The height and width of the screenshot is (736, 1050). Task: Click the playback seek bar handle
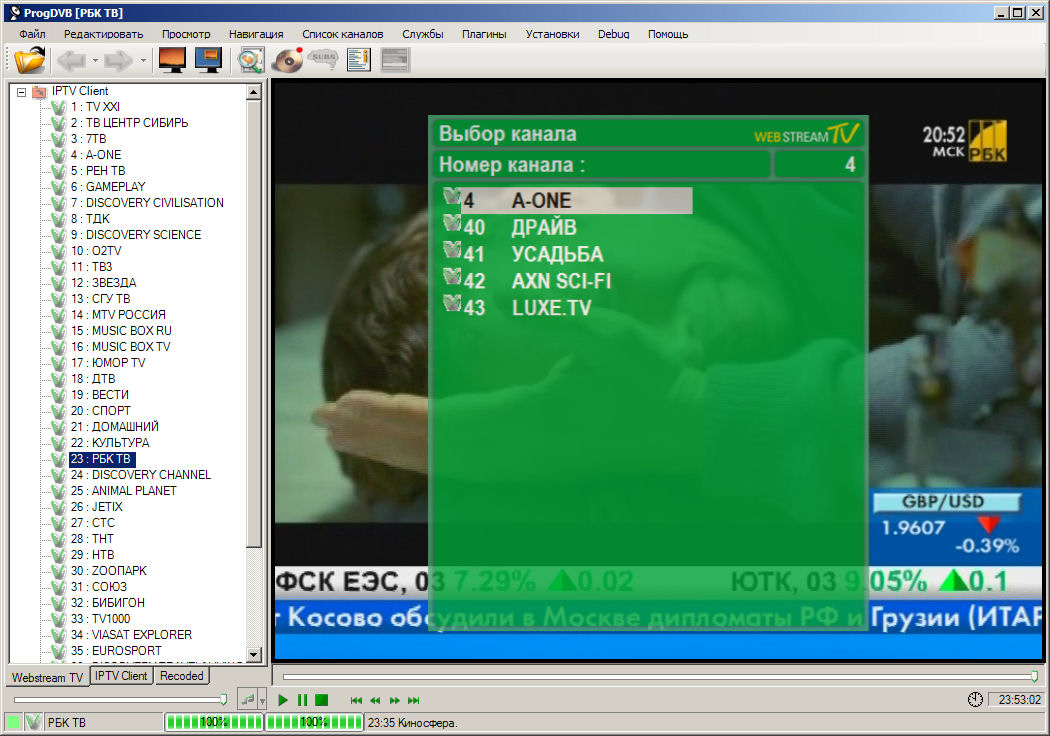click(1035, 676)
